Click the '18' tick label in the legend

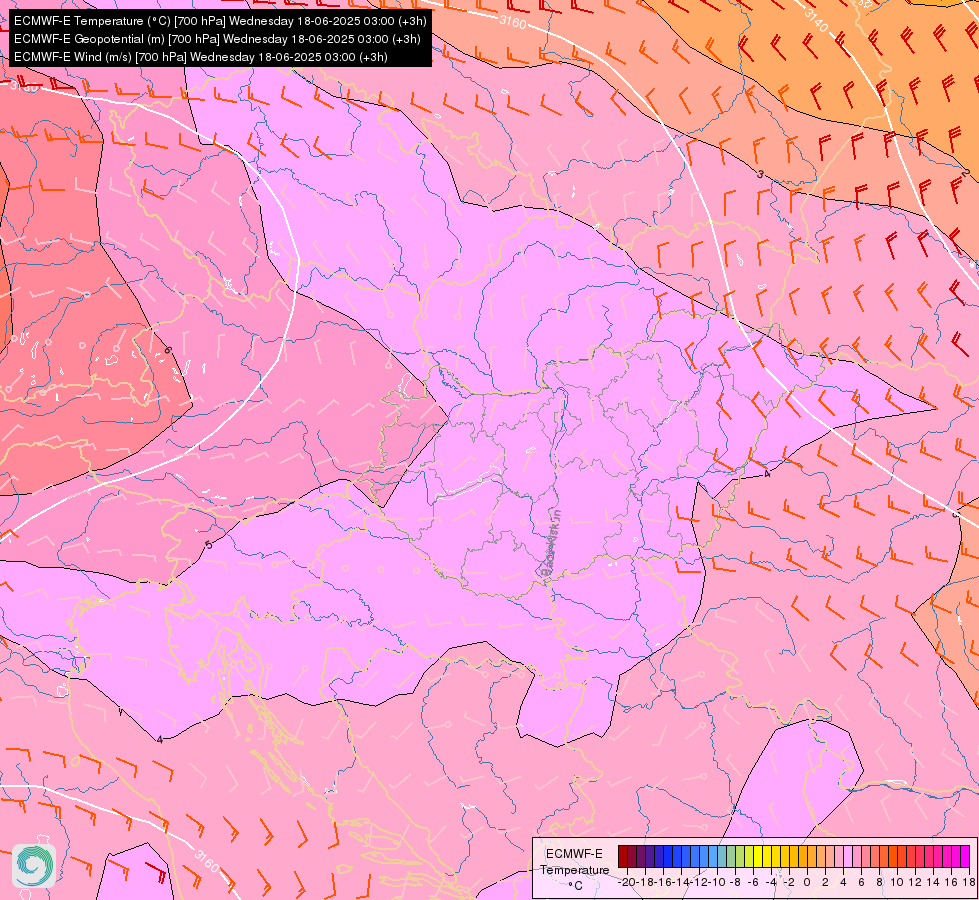point(968,882)
